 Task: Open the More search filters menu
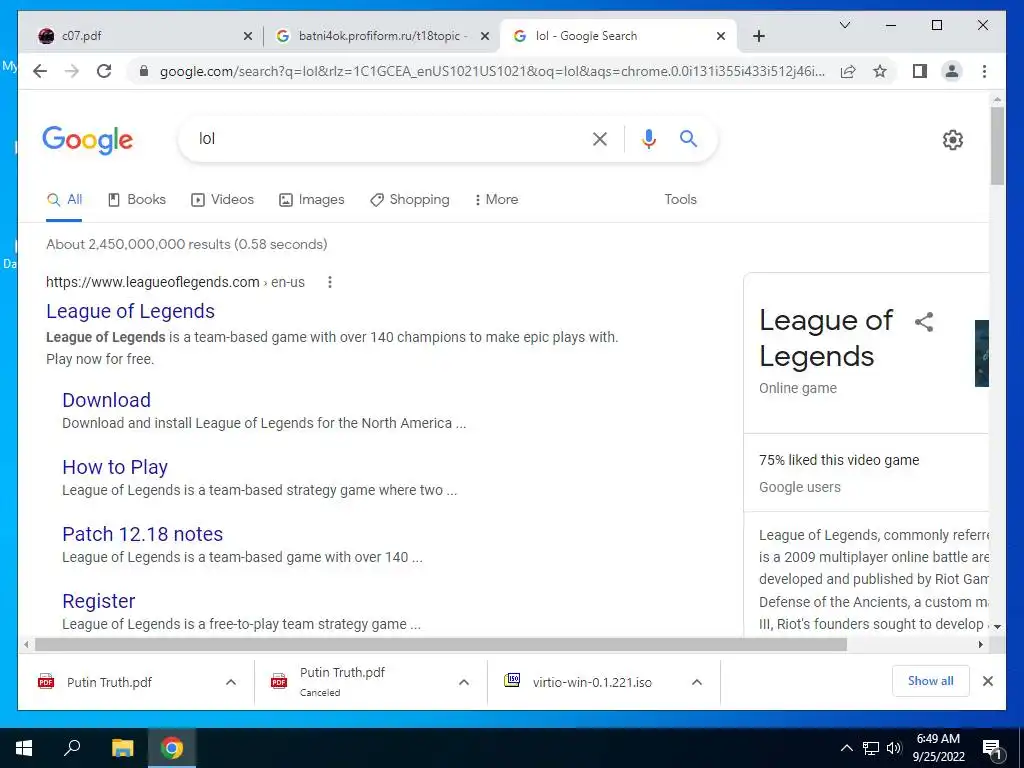pyautogui.click(x=496, y=200)
